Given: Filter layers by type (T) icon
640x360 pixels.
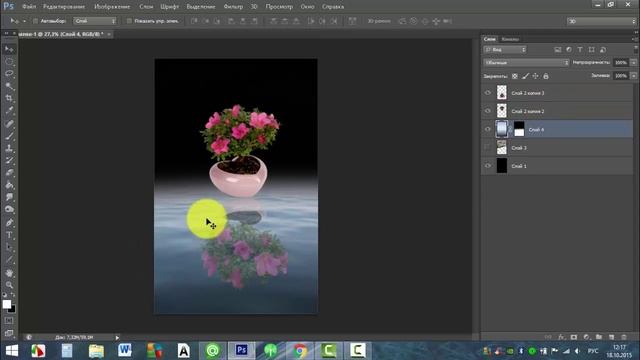Looking at the screenshot, I should (580, 50).
